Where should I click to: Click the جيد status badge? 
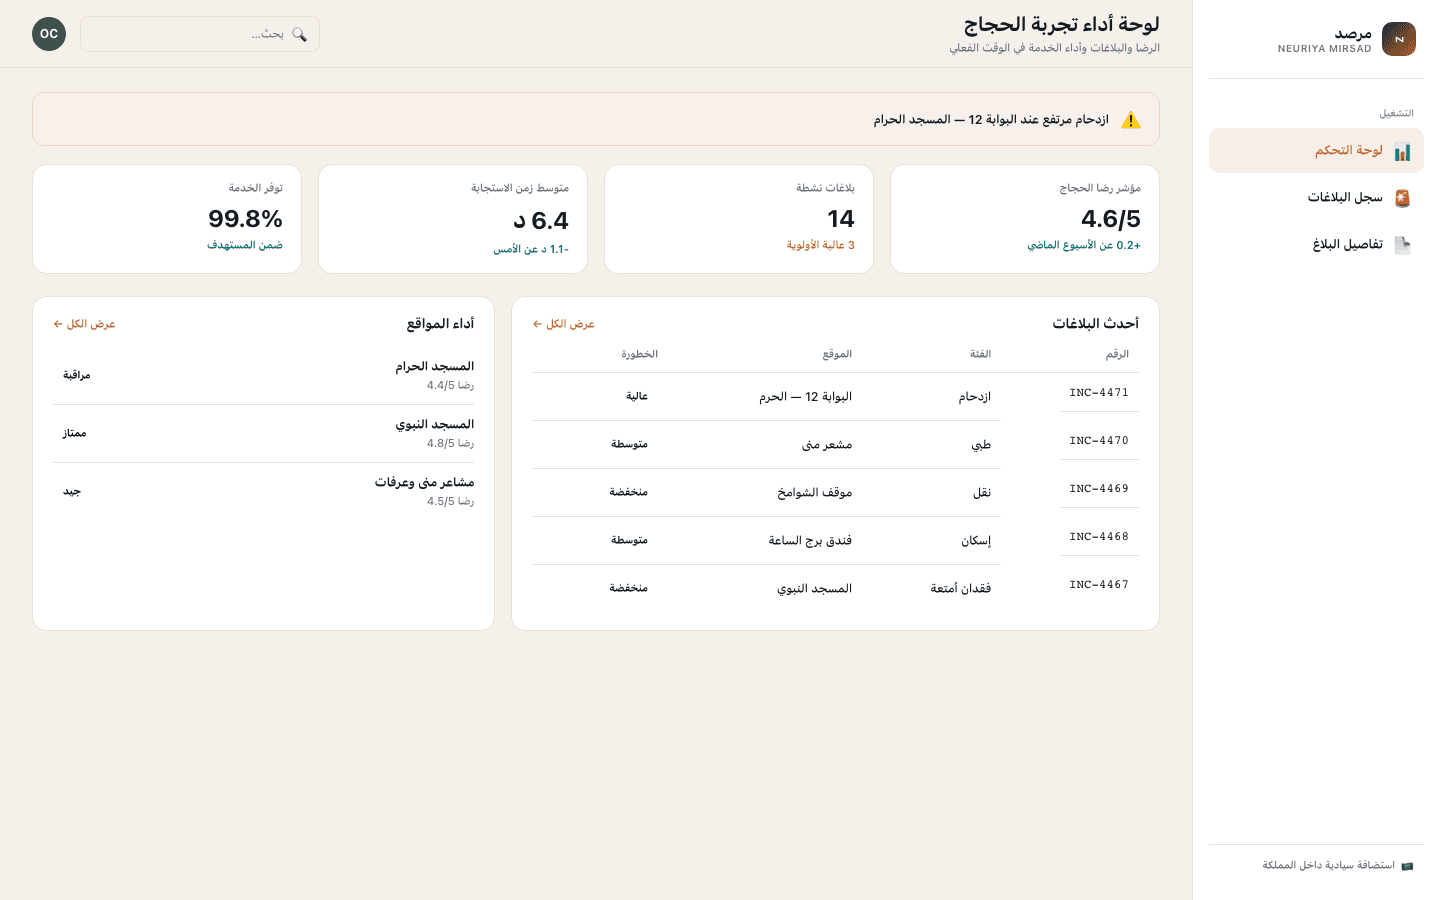(x=72, y=491)
